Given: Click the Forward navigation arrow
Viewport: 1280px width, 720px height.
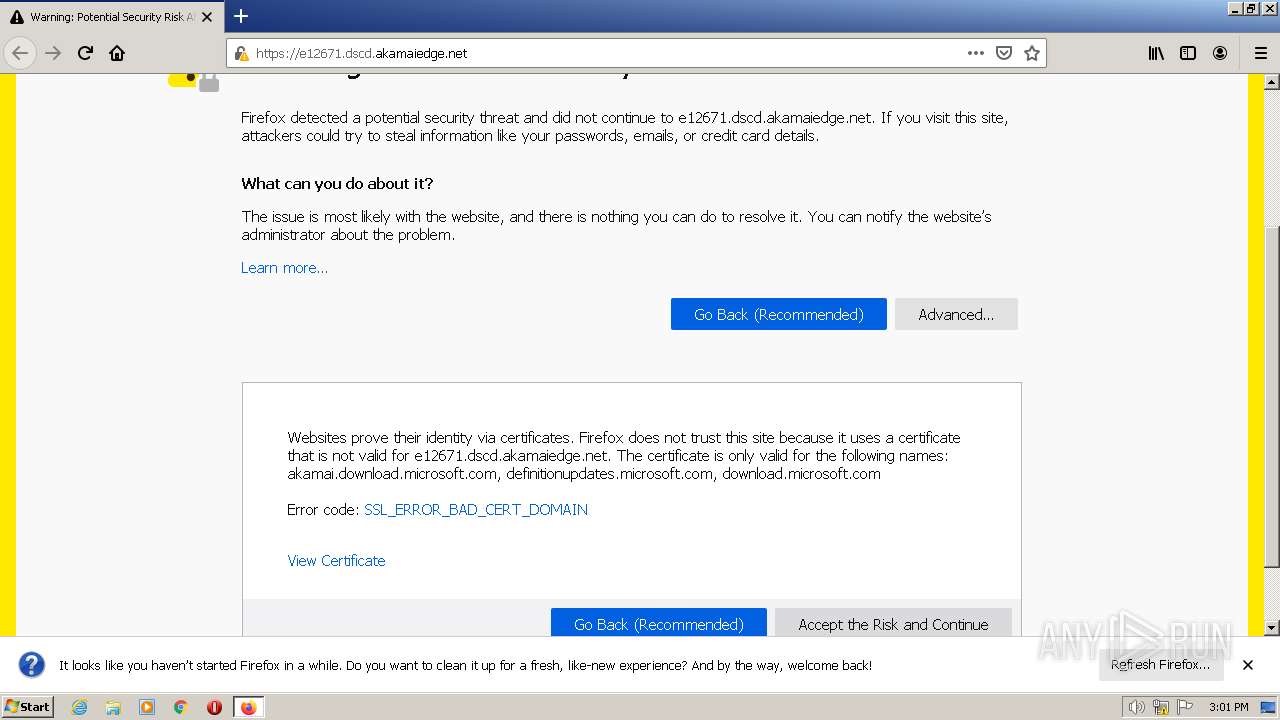Looking at the screenshot, I should (x=53, y=53).
